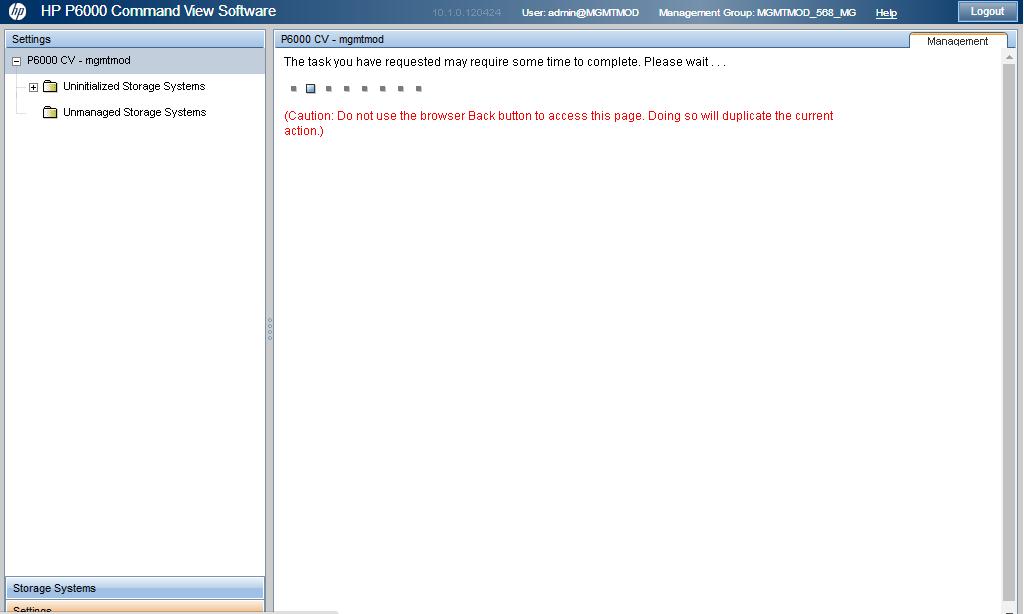Image resolution: width=1024 pixels, height=614 pixels.
Task: Click the Management Group: MGMTMOD_568_MG text
Action: pyautogui.click(x=757, y=12)
